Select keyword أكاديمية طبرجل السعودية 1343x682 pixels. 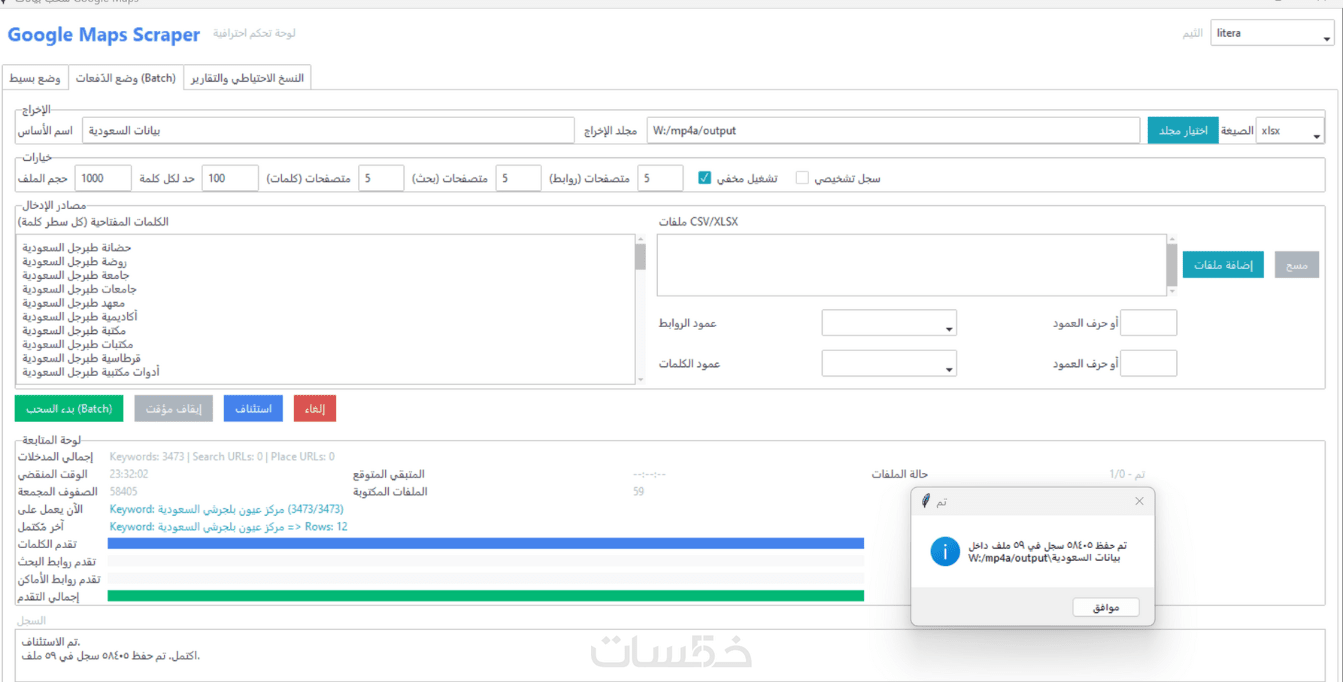coord(80,317)
